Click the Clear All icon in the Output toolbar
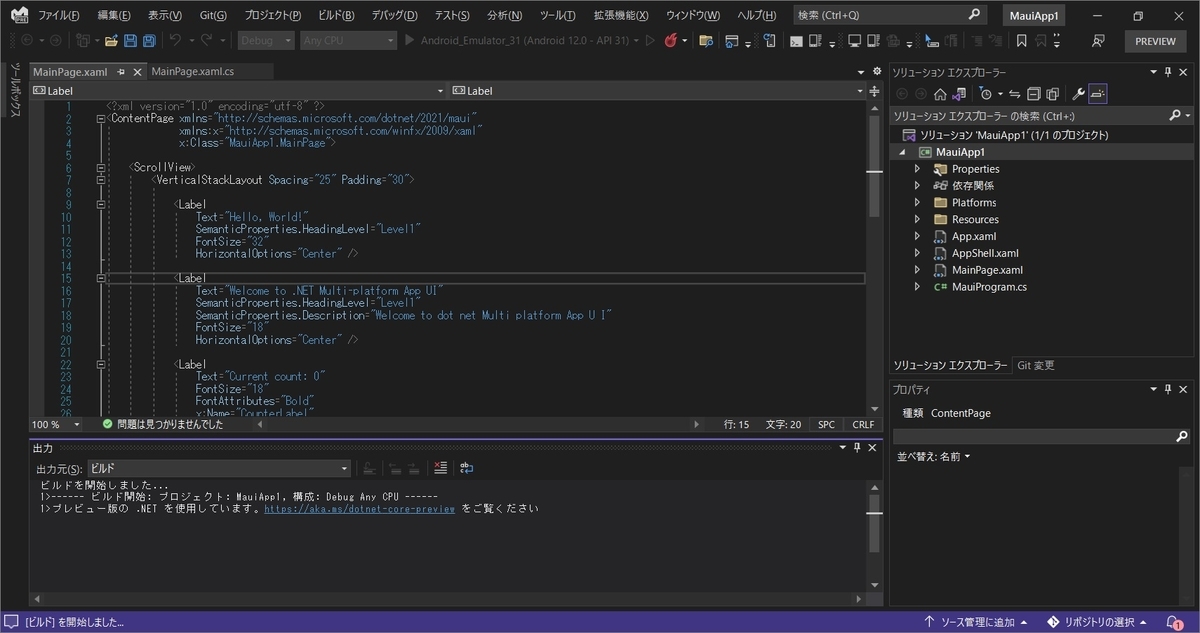The height and width of the screenshot is (633, 1200). coord(441,468)
